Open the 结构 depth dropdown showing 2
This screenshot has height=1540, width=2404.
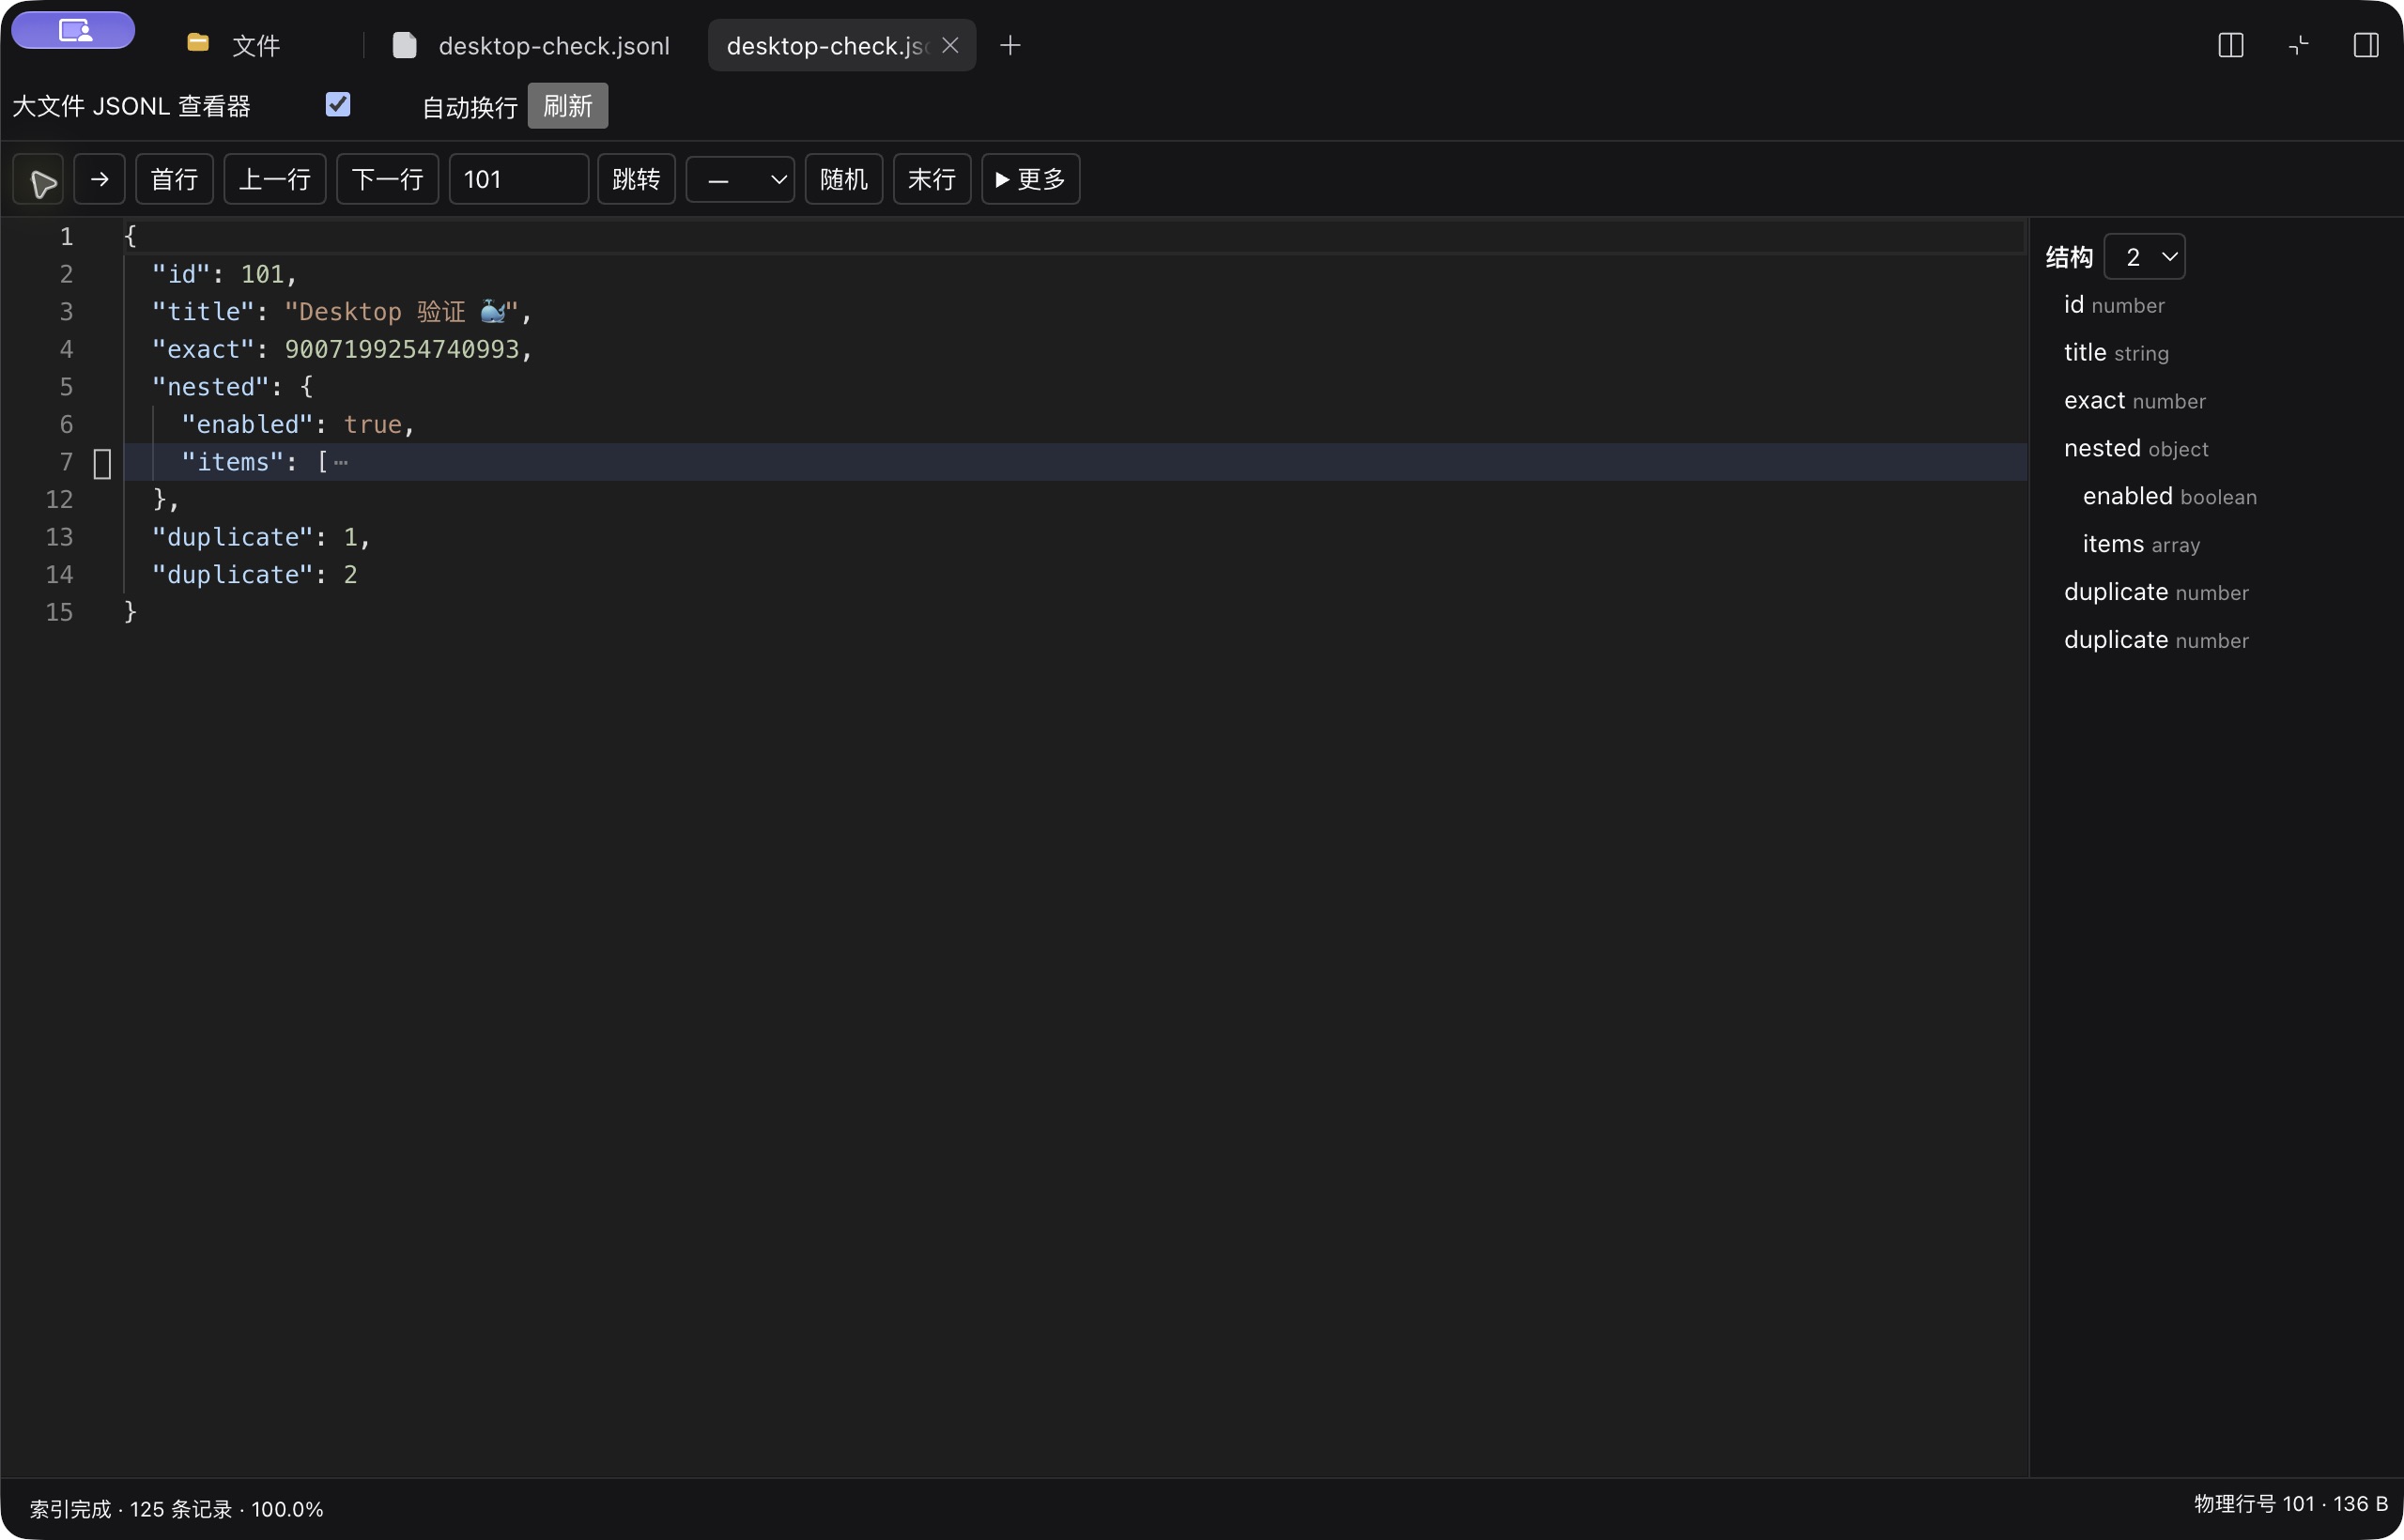pyautogui.click(x=2144, y=257)
